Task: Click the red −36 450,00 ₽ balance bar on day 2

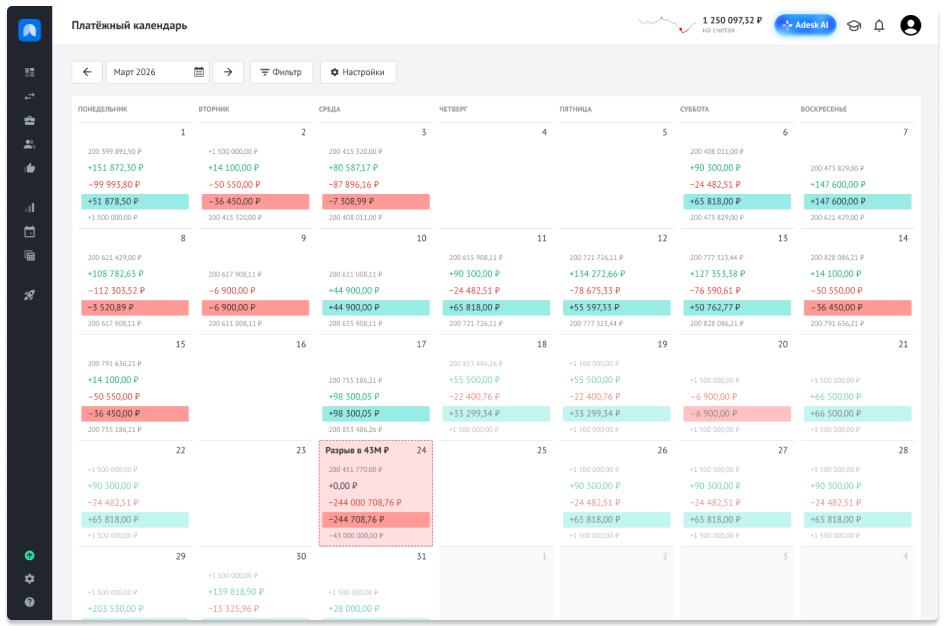Action: pos(256,201)
